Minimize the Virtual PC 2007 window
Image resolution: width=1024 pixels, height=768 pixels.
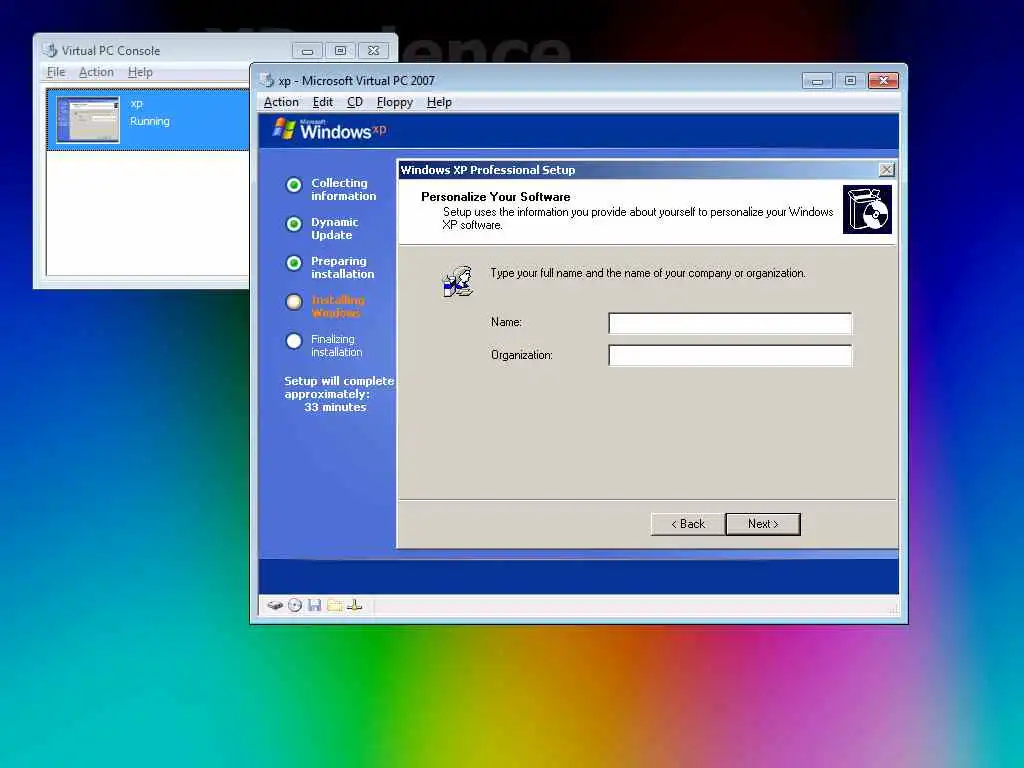point(817,81)
